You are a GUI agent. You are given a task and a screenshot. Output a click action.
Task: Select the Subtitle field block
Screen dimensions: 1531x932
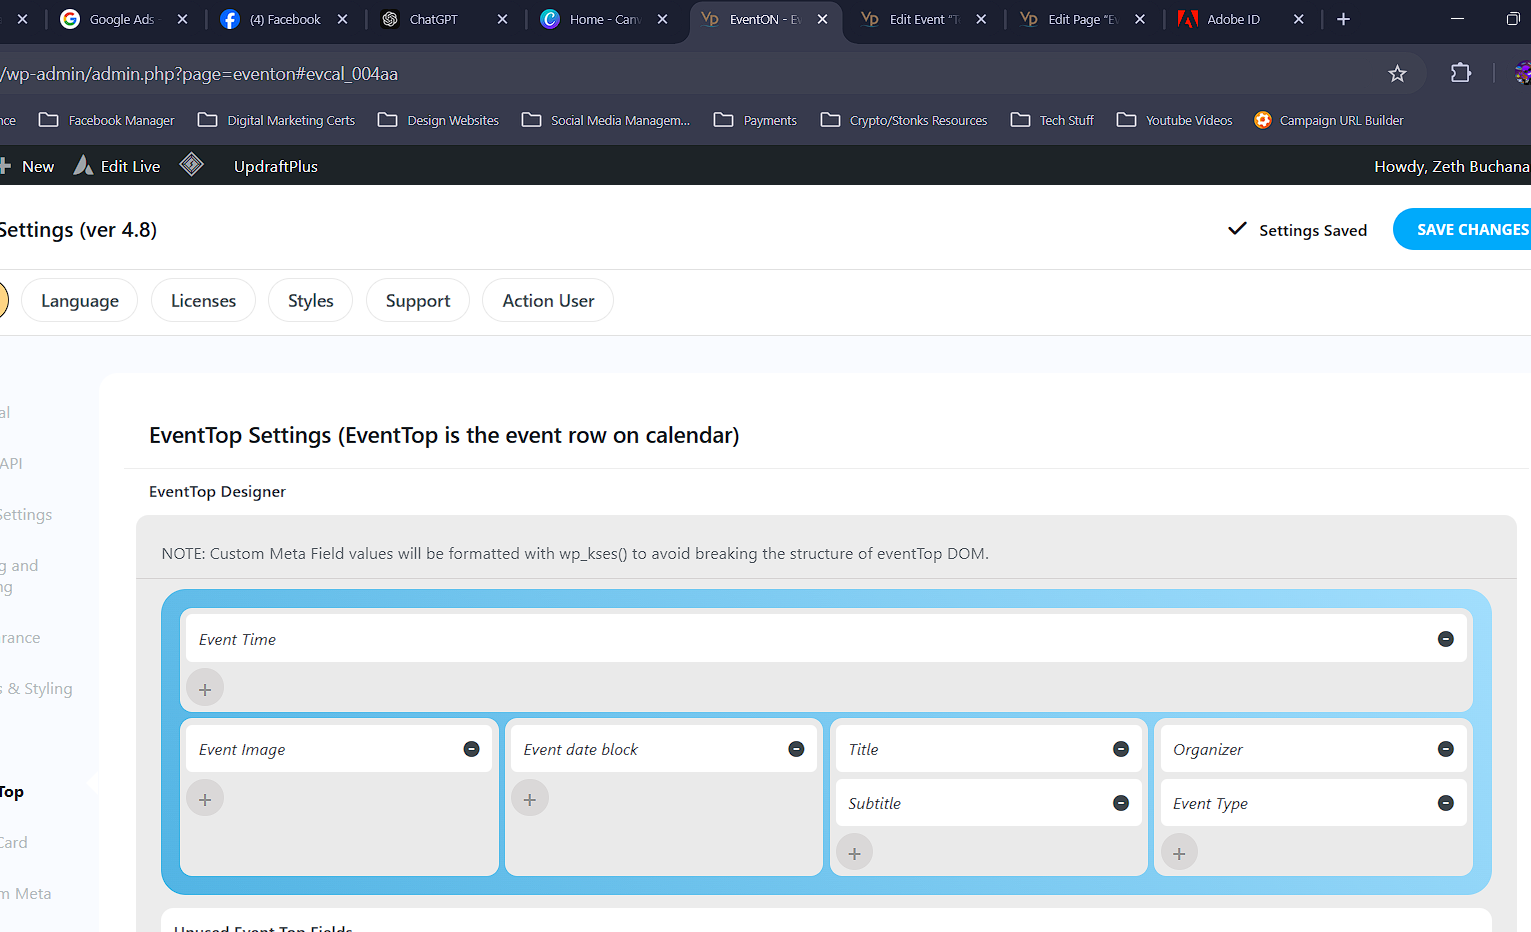coord(988,803)
